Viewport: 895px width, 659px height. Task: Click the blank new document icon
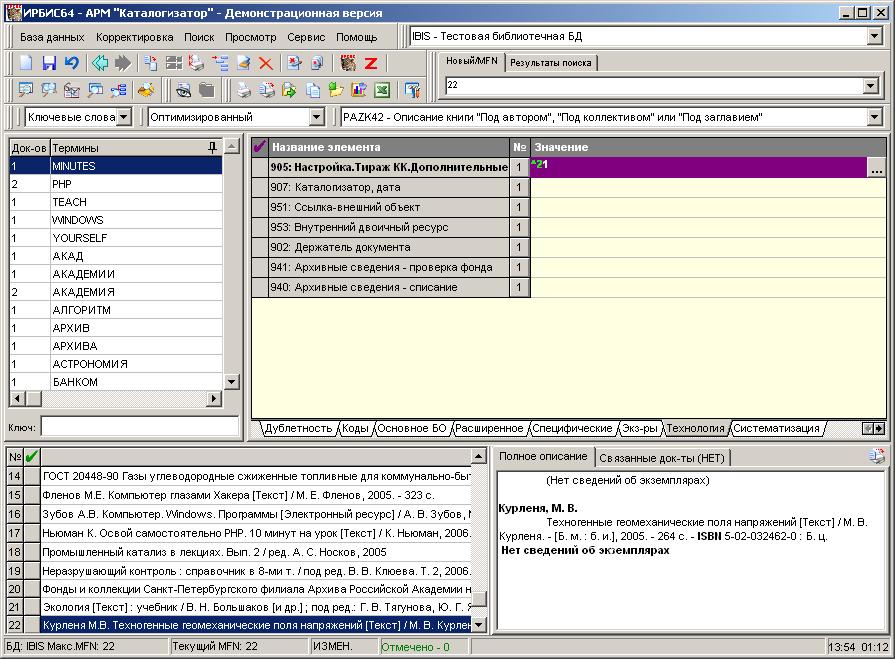pyautogui.click(x=27, y=63)
